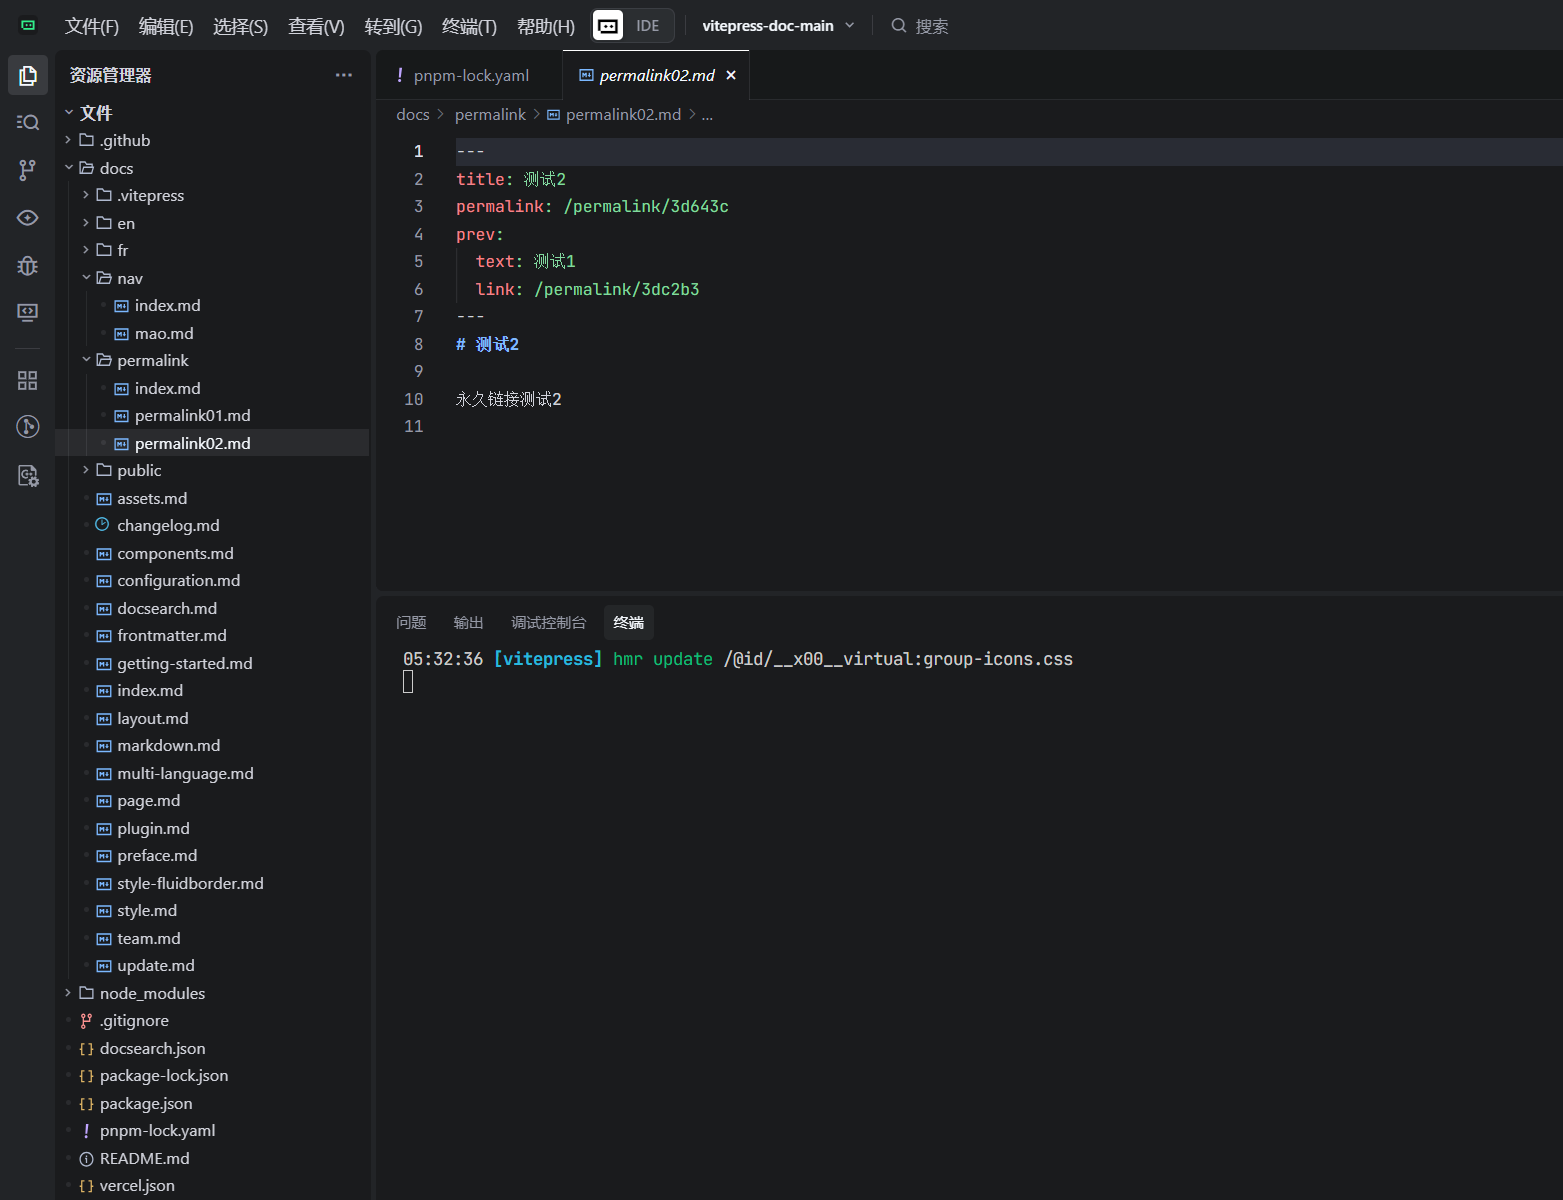Open the circular git graph icon
Viewport: 1563px width, 1200px height.
(28, 427)
